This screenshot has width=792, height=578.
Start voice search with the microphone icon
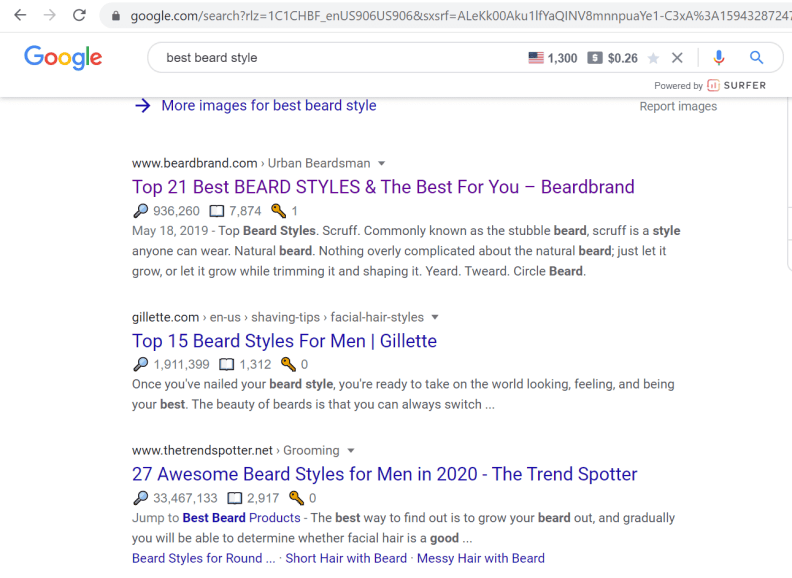click(x=719, y=58)
